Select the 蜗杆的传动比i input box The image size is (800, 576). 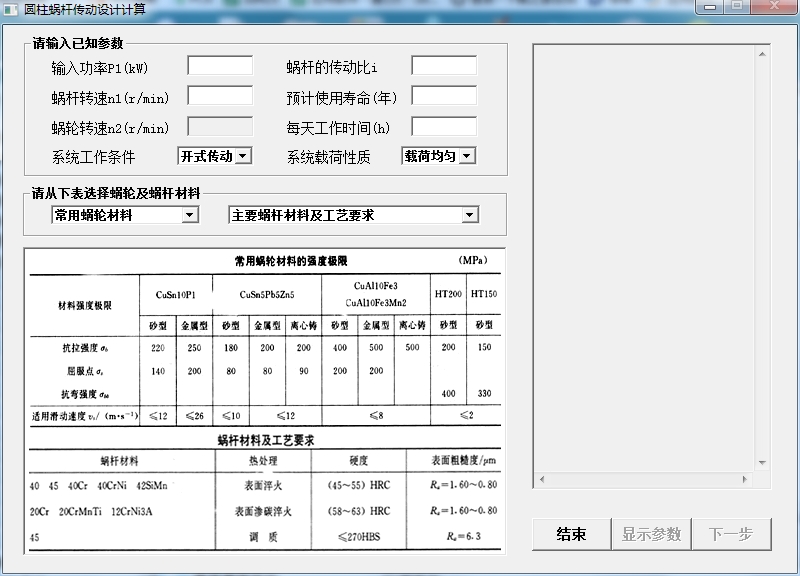443,67
